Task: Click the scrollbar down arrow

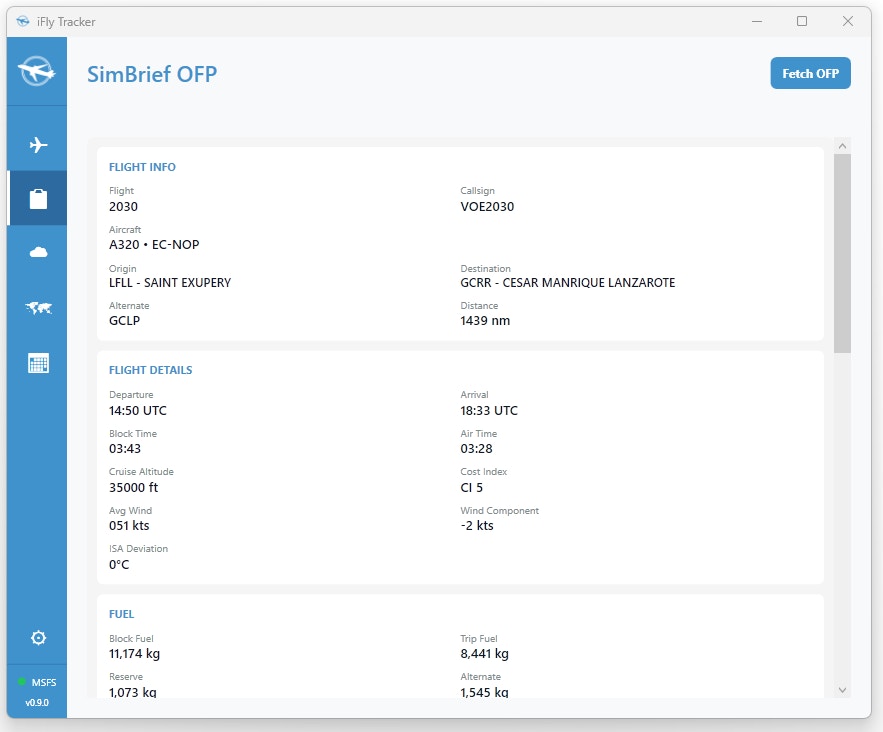Action: 842,689
